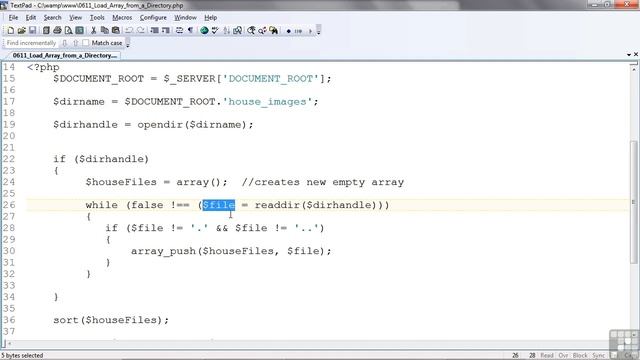Click the first block indent toolbar icon

[154, 31]
